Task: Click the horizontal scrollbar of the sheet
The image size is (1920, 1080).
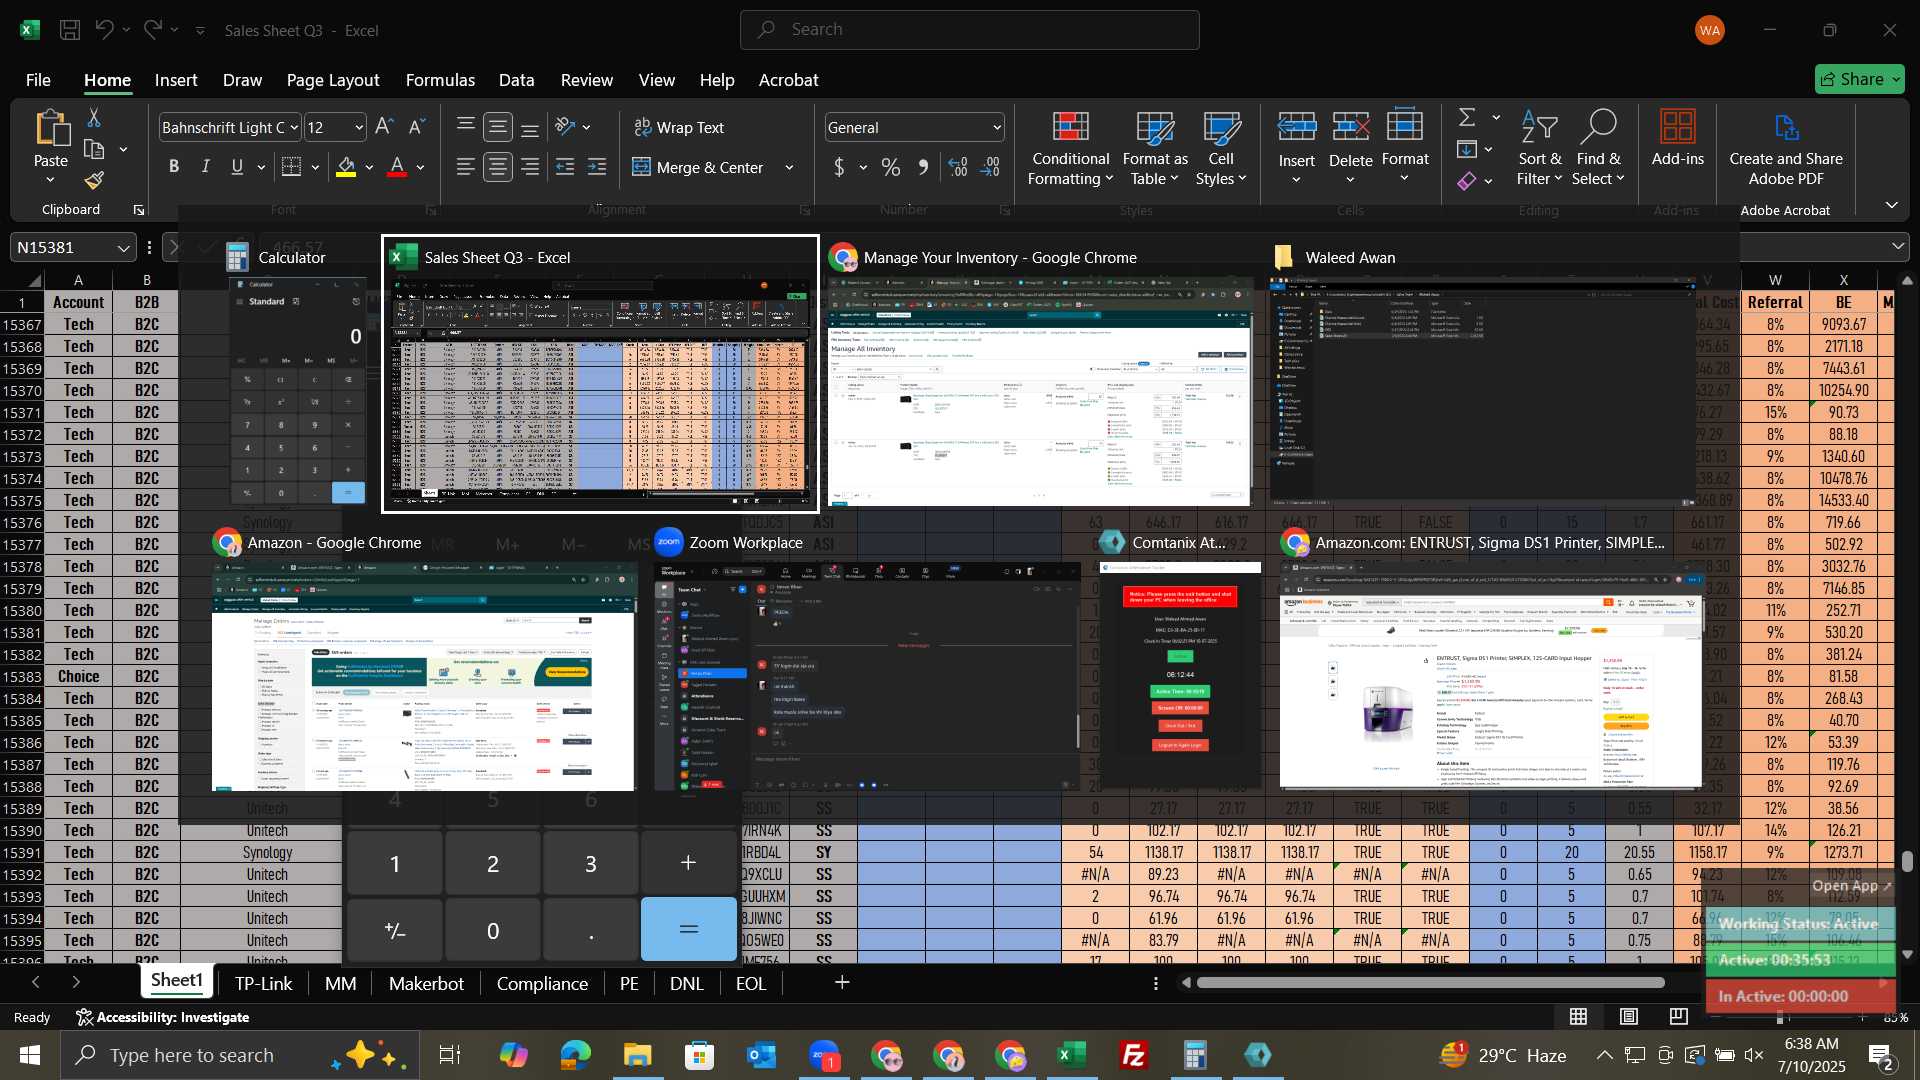Action: pos(1430,983)
